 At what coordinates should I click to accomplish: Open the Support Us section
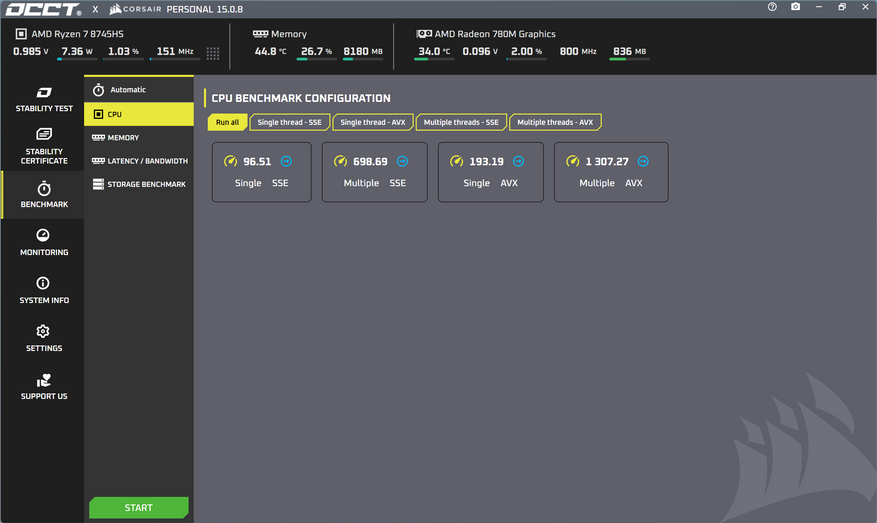44,387
